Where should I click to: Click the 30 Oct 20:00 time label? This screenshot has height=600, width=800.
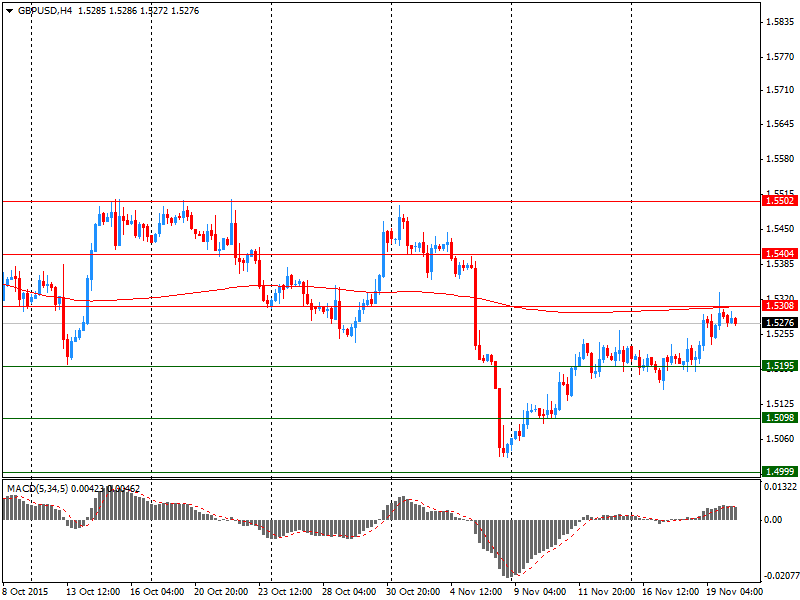click(x=413, y=592)
